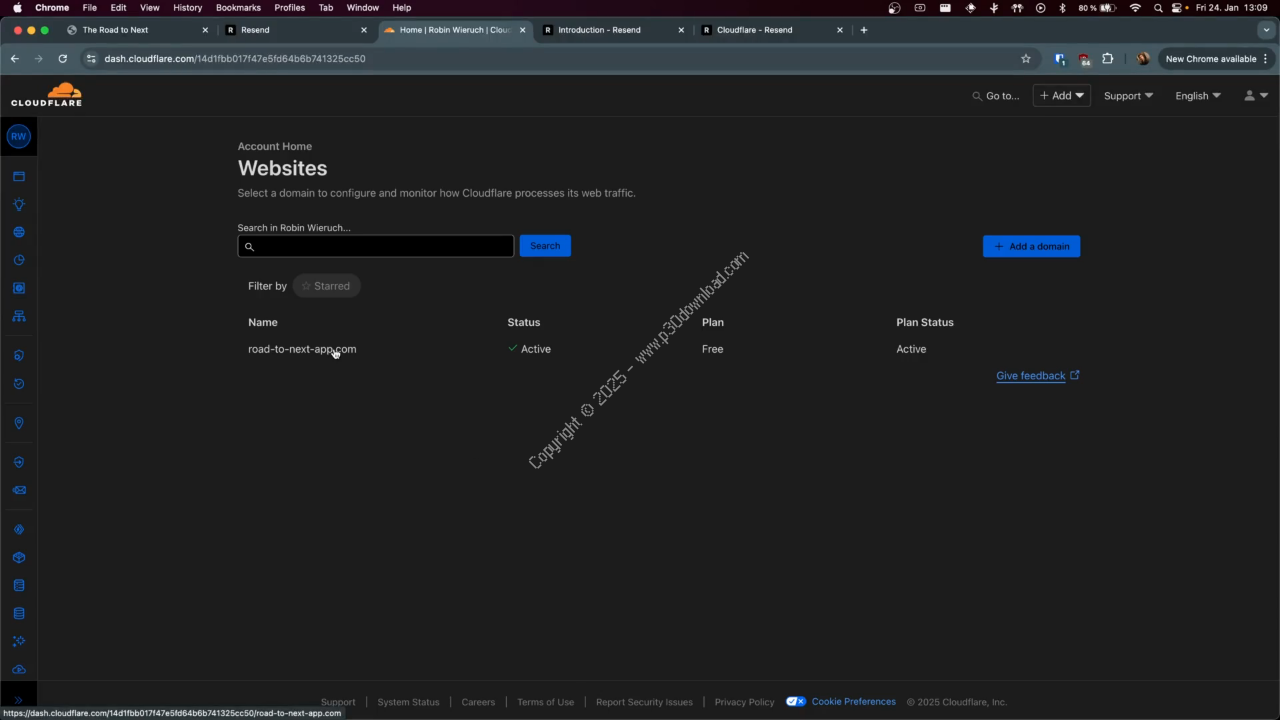
Task: Open the Give feedback link
Action: coord(1031,376)
